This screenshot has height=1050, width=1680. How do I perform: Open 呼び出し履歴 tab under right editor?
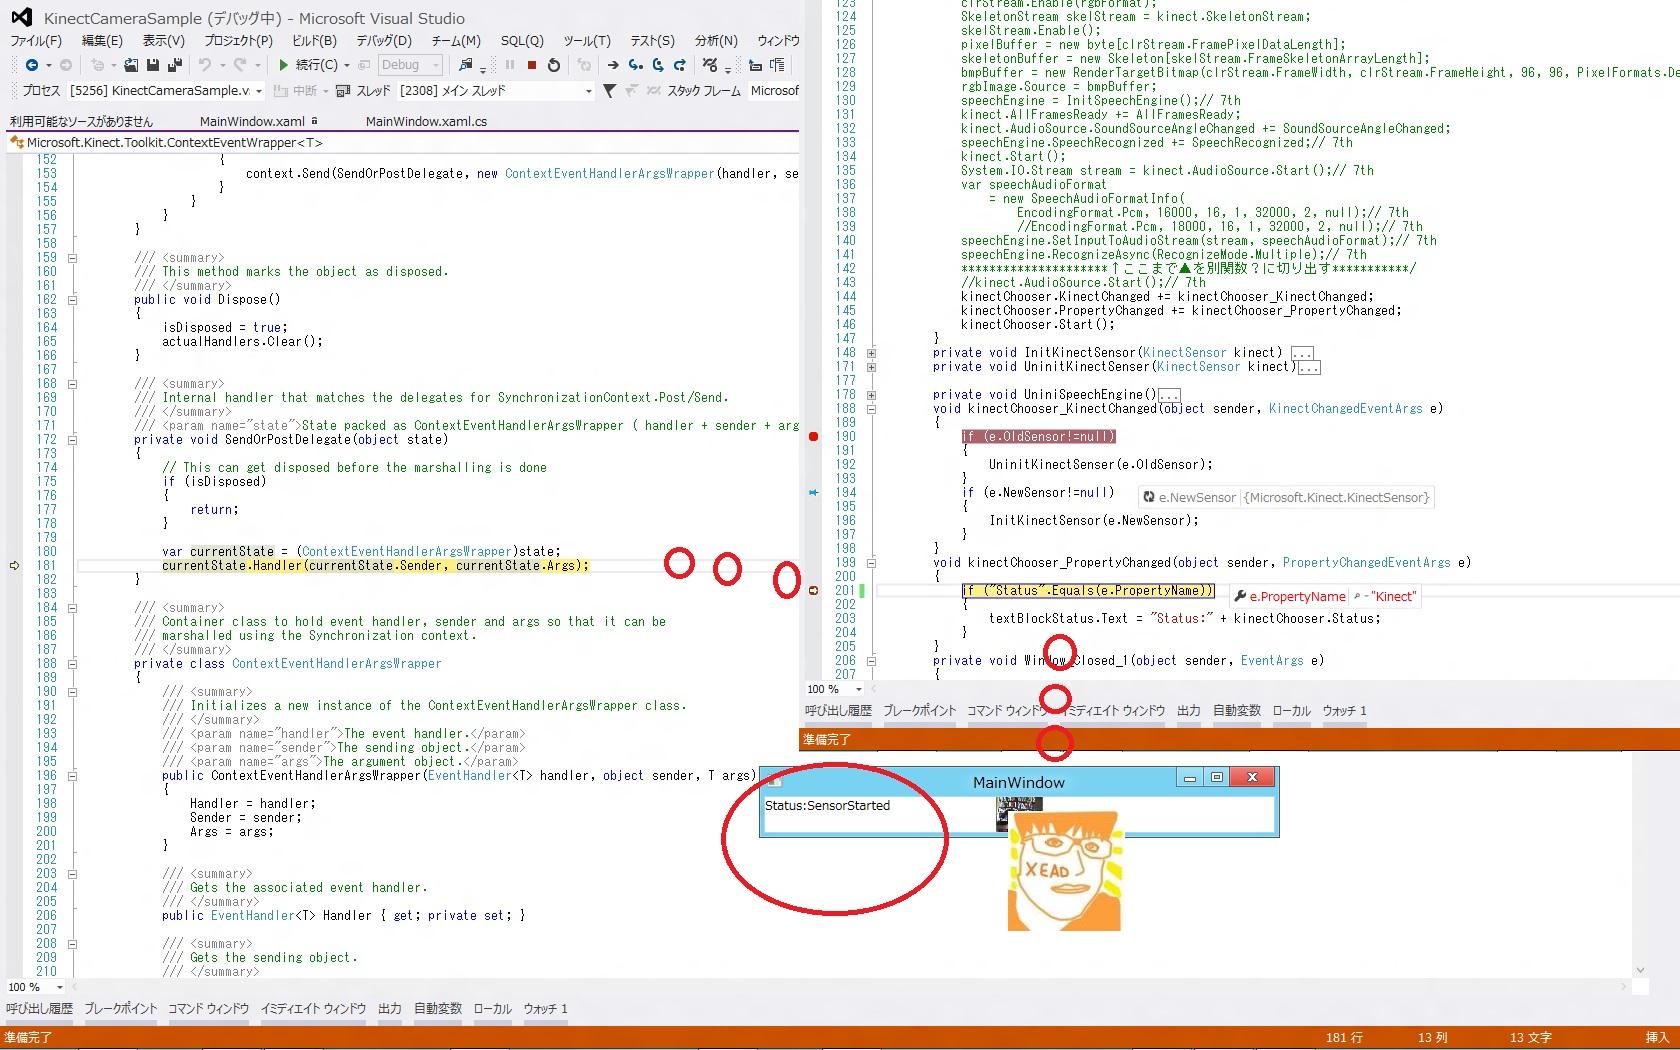coord(838,711)
